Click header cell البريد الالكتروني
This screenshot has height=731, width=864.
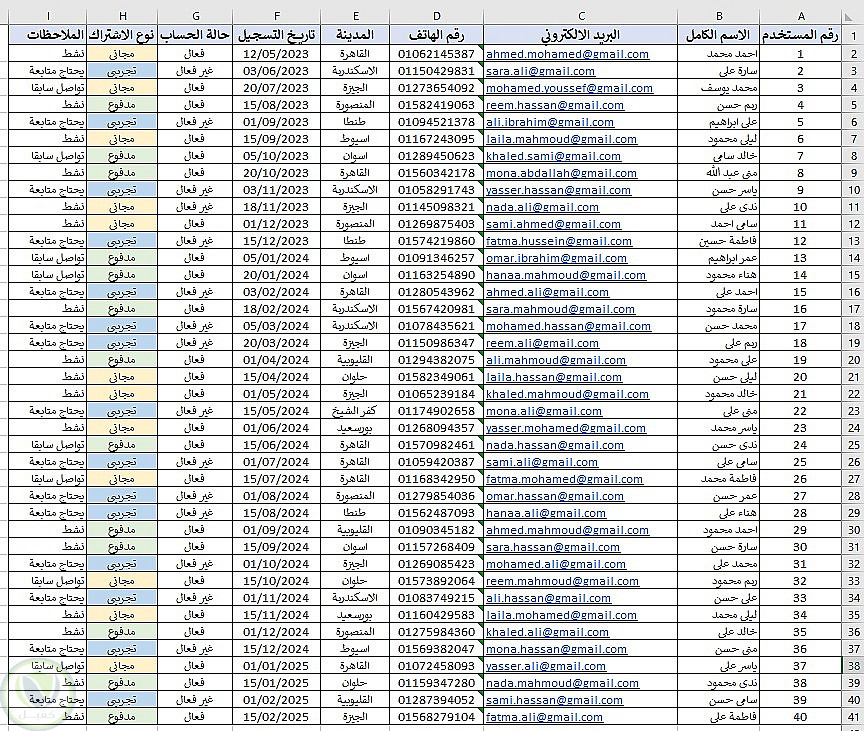tap(581, 36)
